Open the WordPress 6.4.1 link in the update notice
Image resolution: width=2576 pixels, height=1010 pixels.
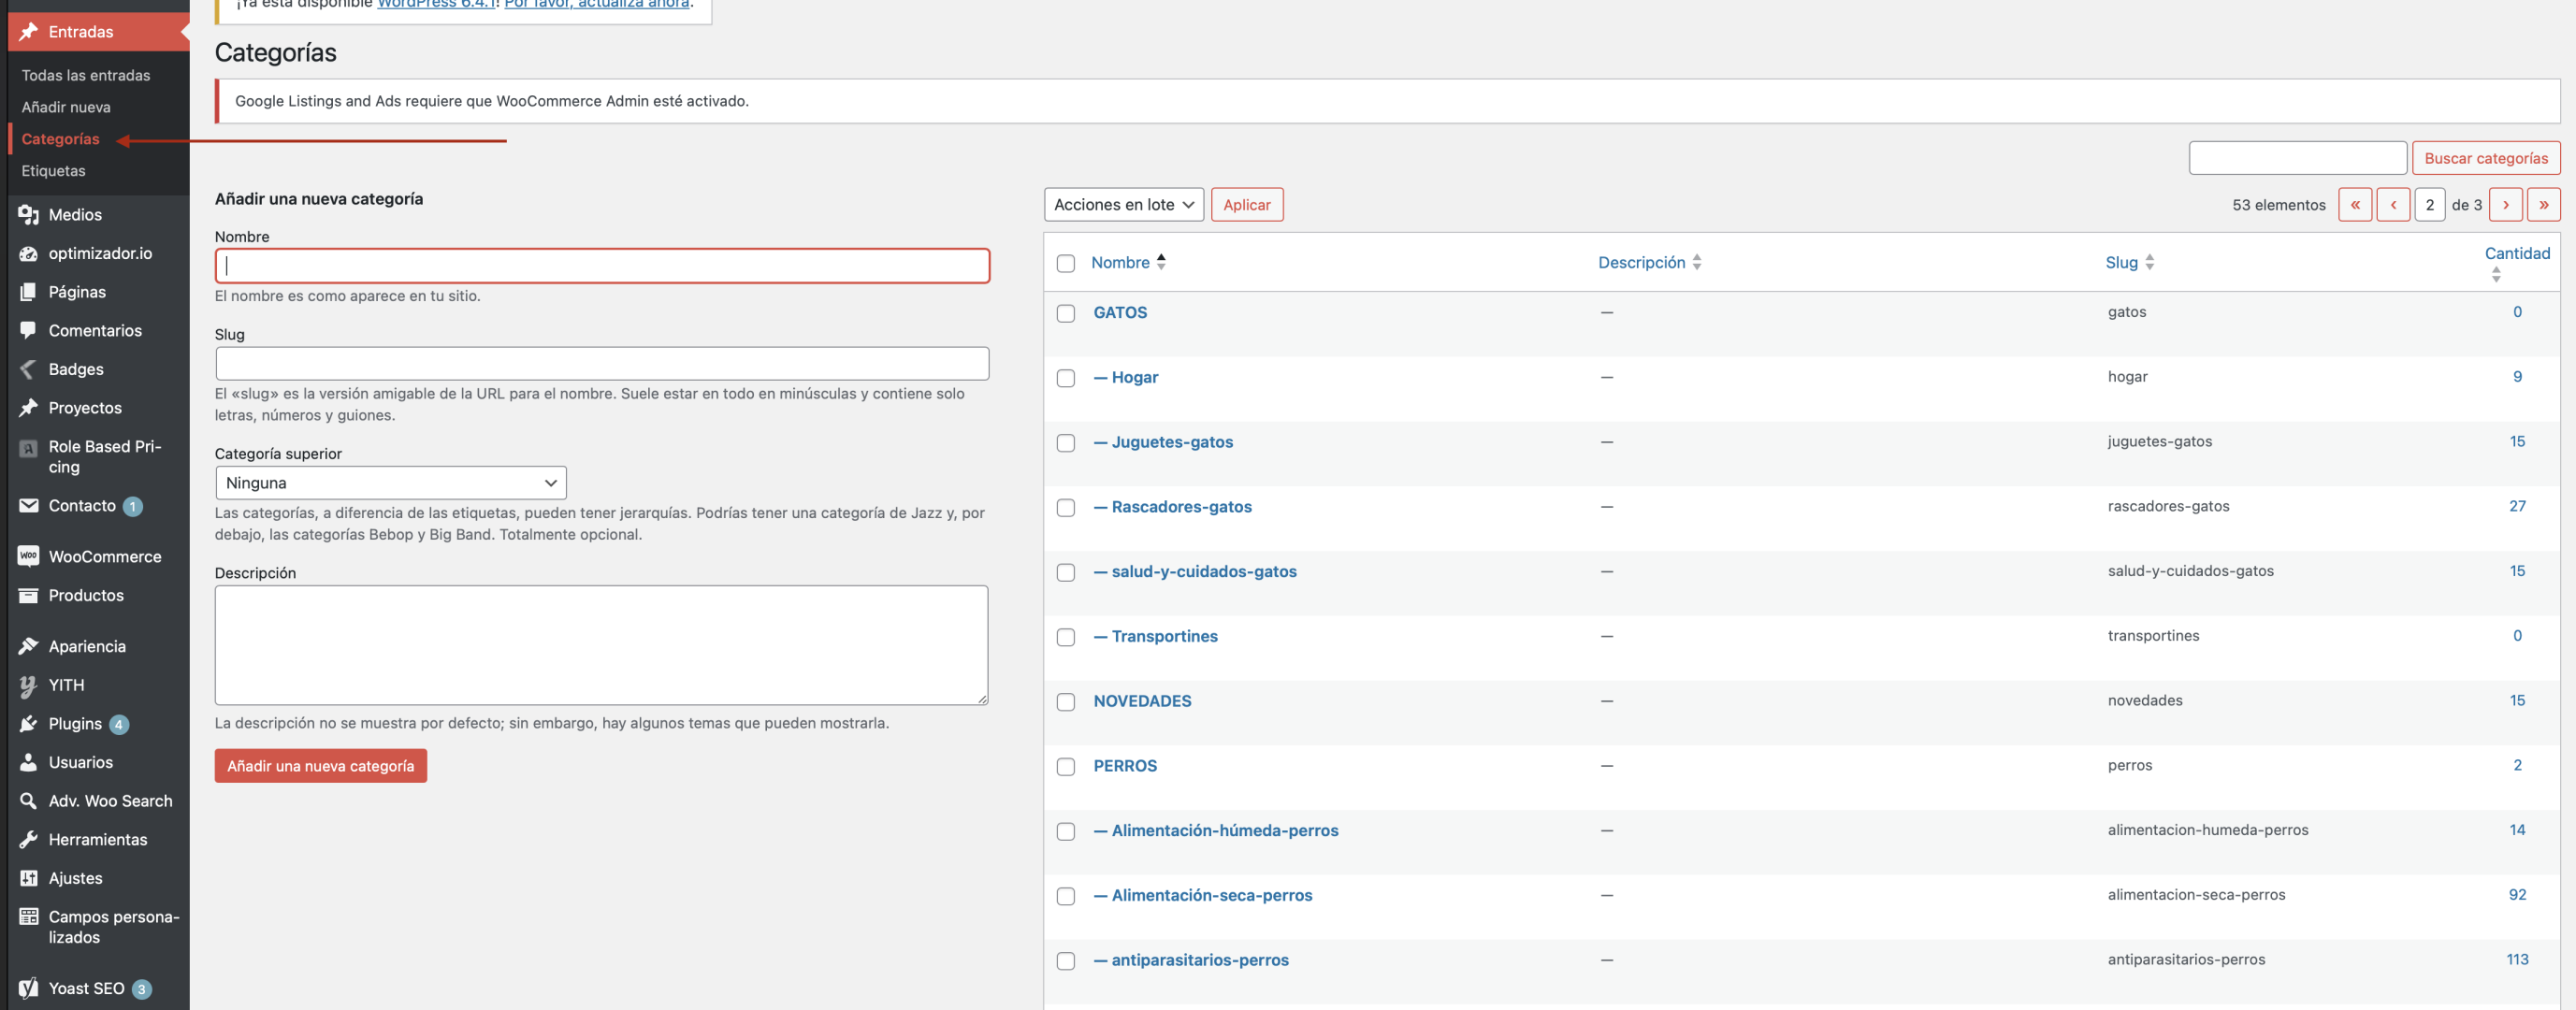point(437,4)
